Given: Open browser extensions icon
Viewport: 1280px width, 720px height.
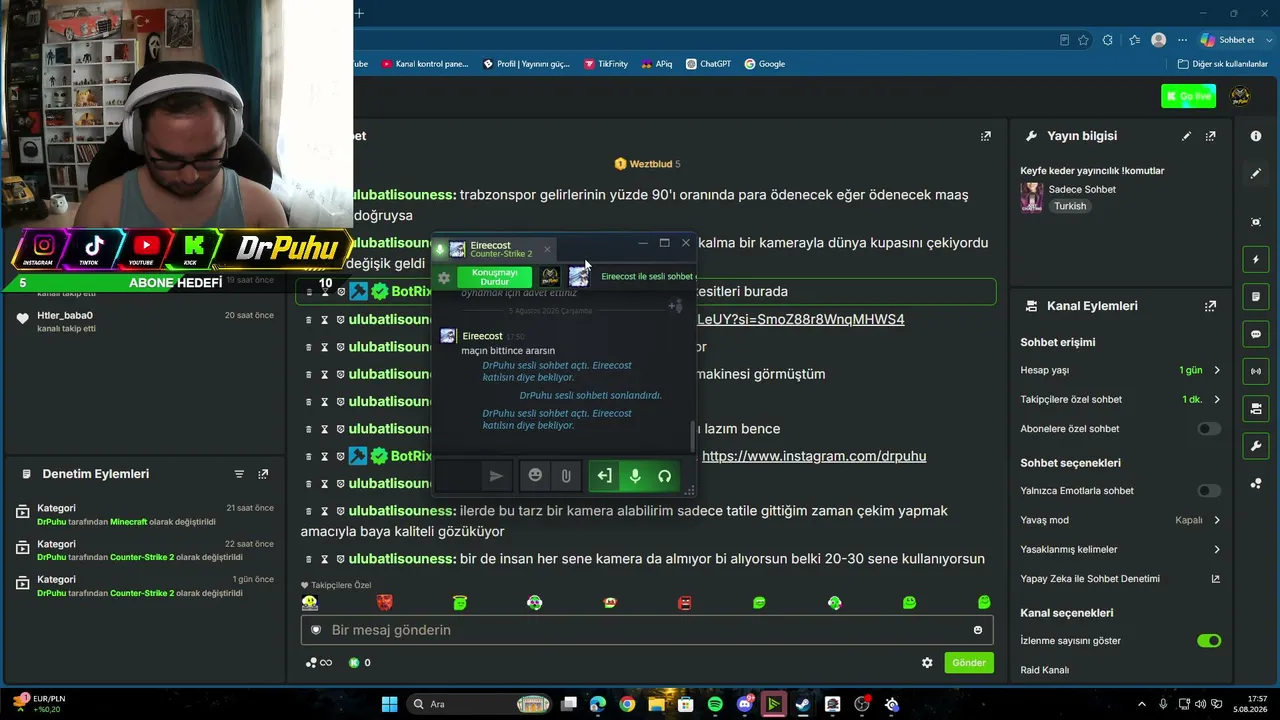Looking at the screenshot, I should (x=1108, y=40).
